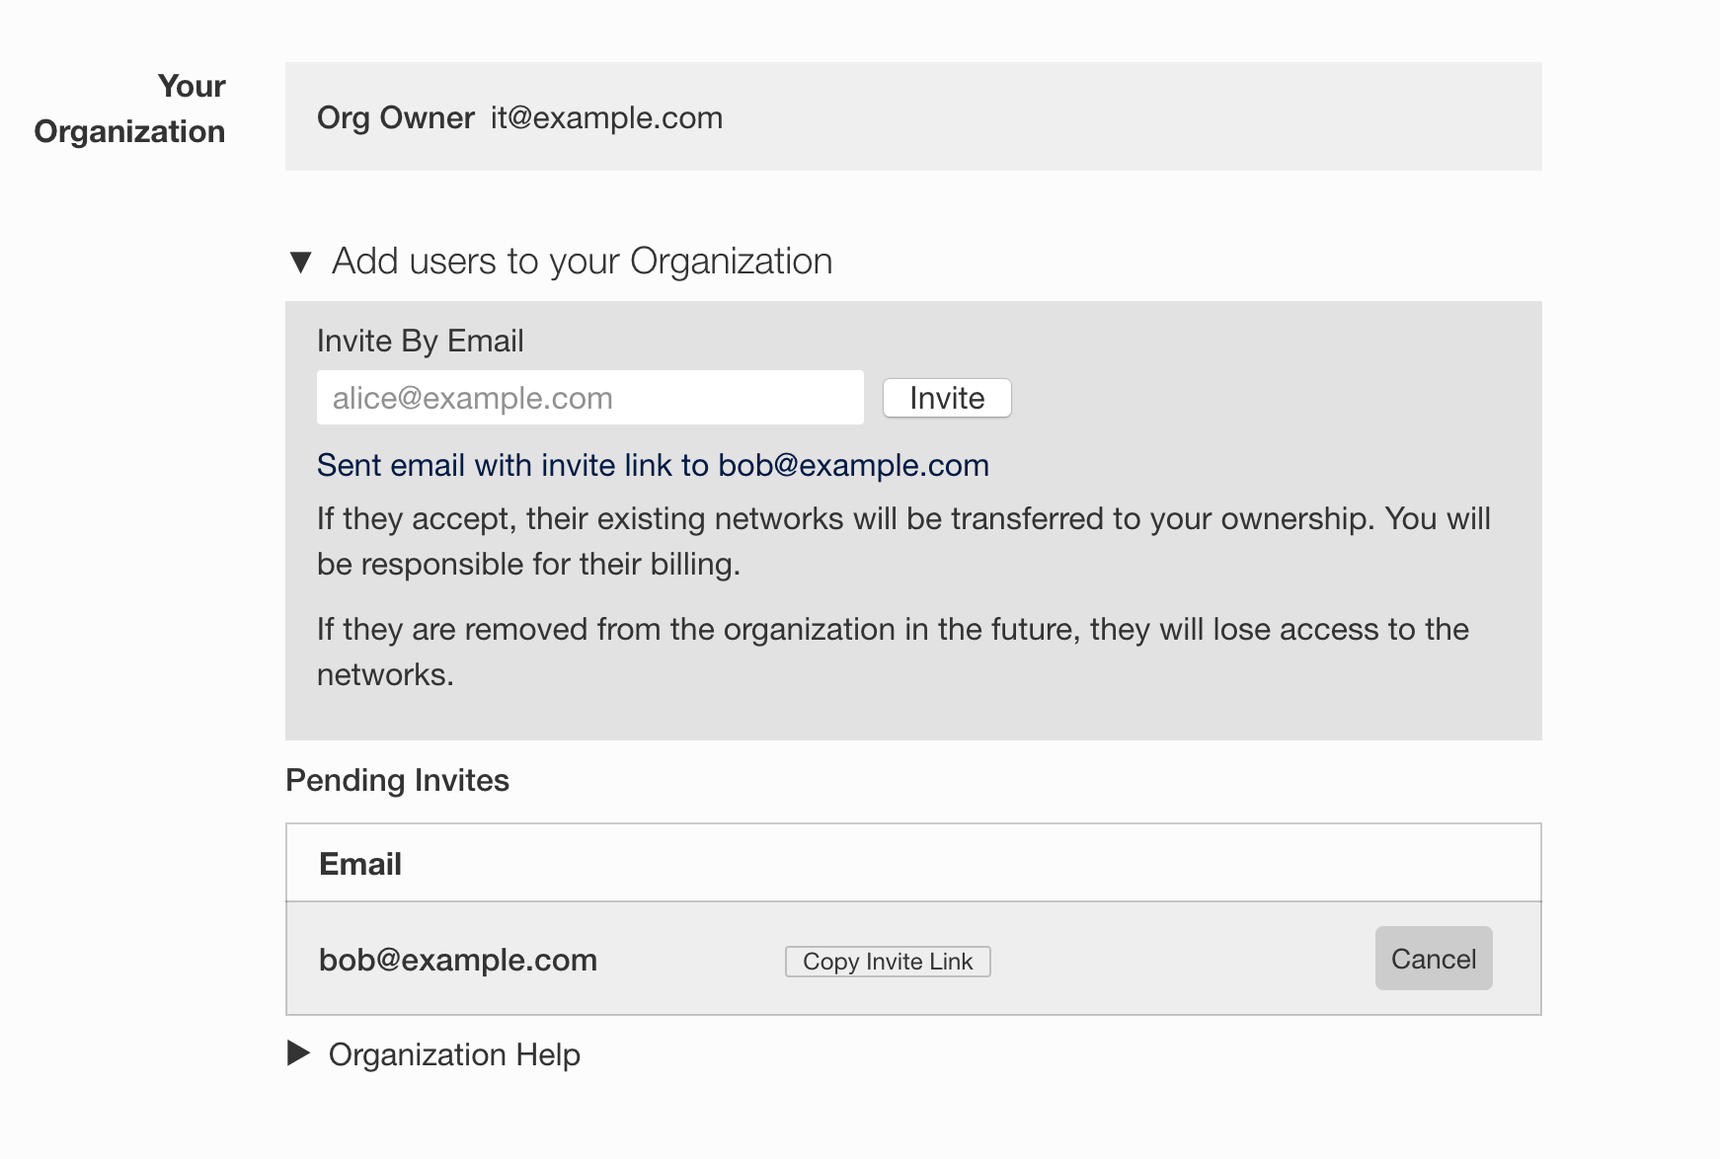1720x1159 pixels.
Task: Click the networks transfer ownership notice text
Action: coord(900,540)
